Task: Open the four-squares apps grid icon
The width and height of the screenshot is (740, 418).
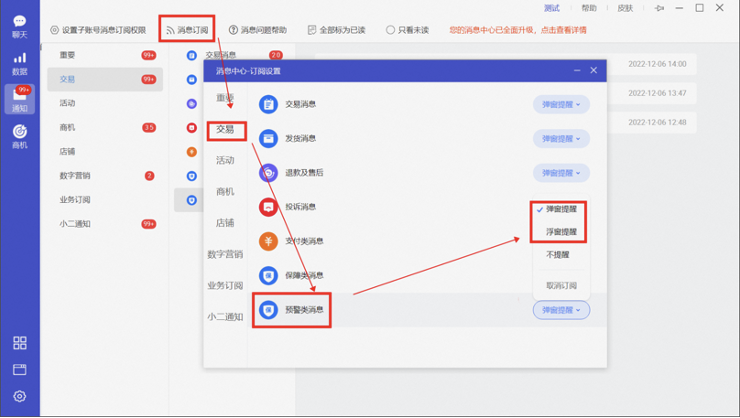Action: click(x=20, y=343)
